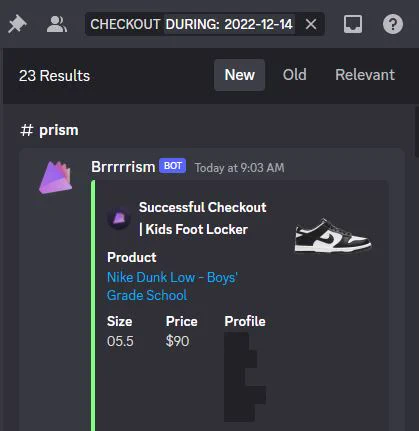
Task: Clear the search with the X icon
Action: click(311, 24)
